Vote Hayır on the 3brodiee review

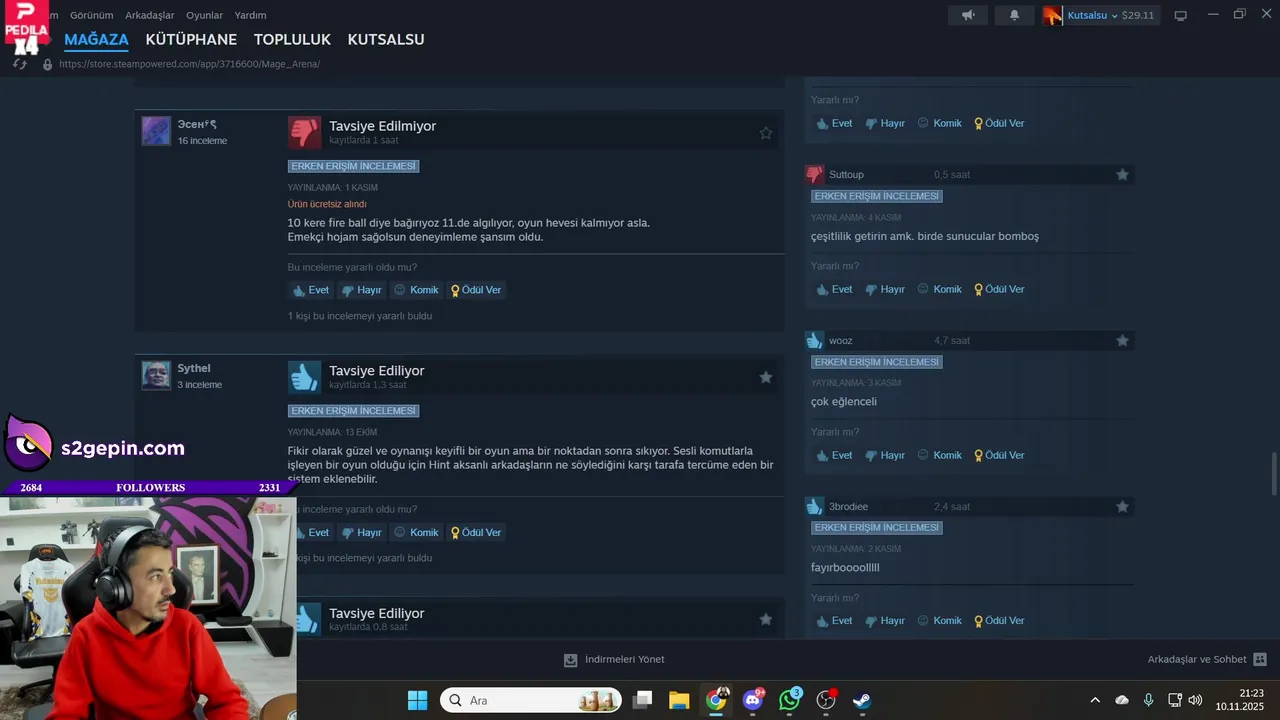pos(885,621)
